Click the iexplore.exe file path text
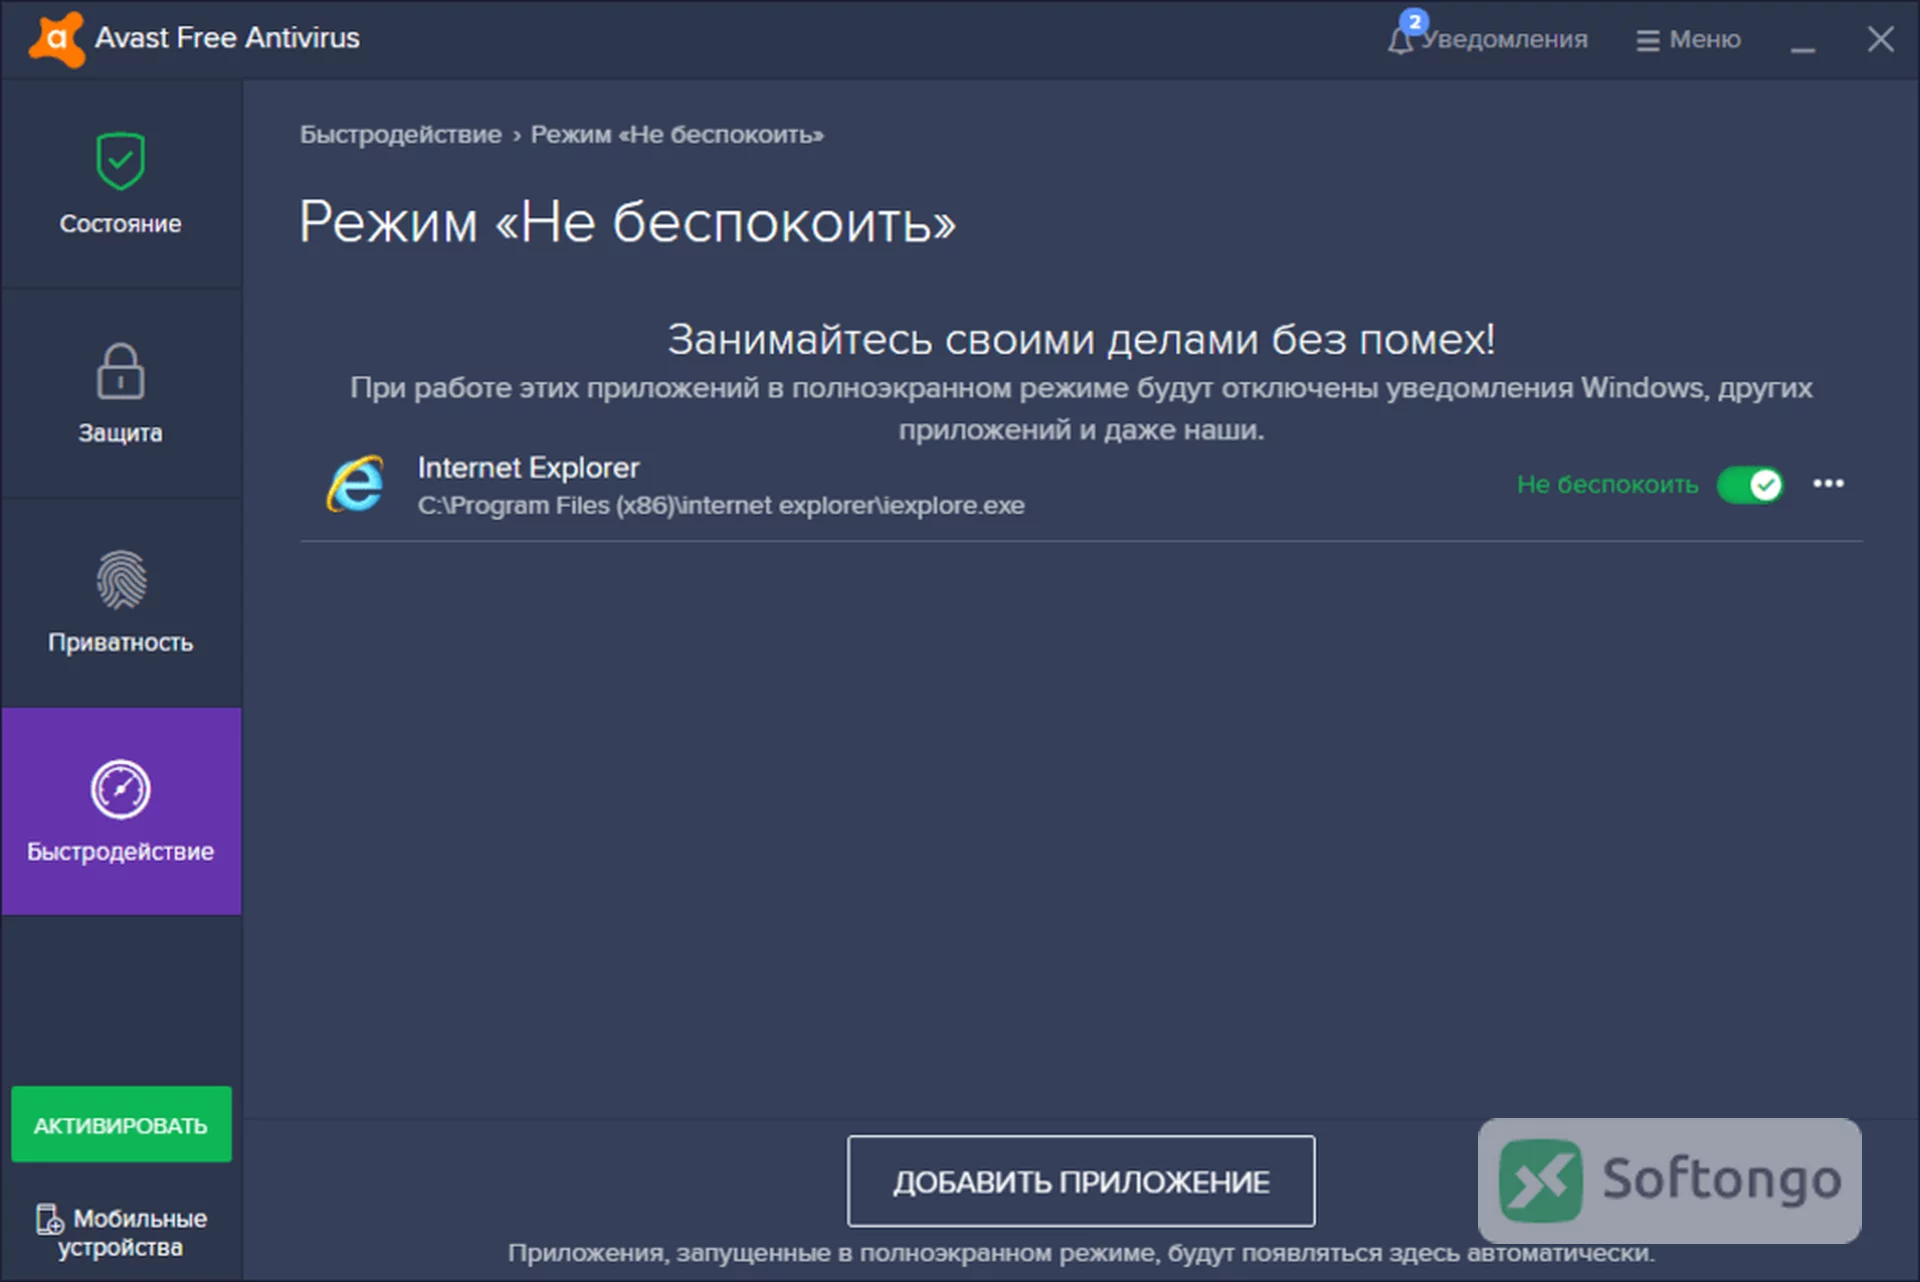The height and width of the screenshot is (1282, 1920). [721, 505]
